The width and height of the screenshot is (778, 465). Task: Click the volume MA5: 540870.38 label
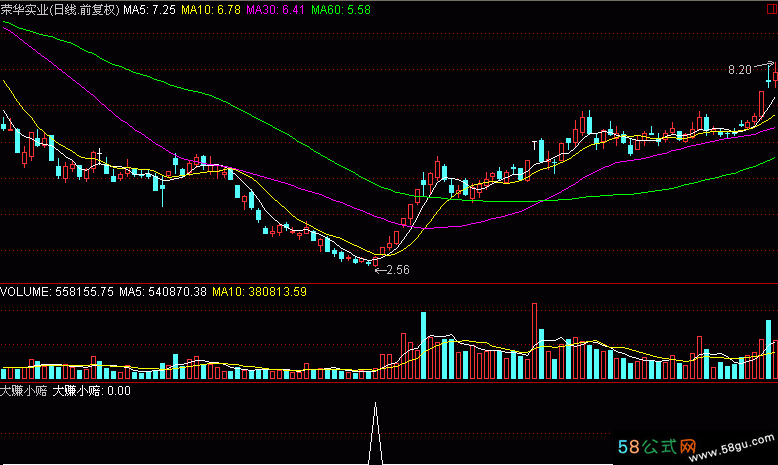[x=162, y=292]
